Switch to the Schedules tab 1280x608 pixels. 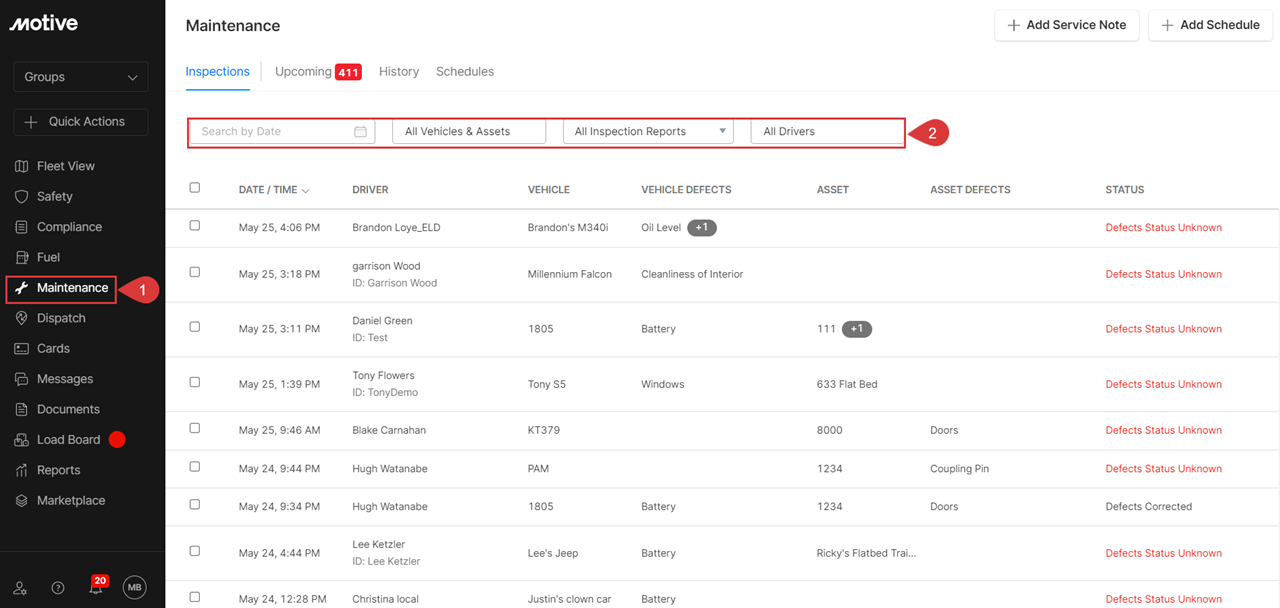tap(465, 72)
